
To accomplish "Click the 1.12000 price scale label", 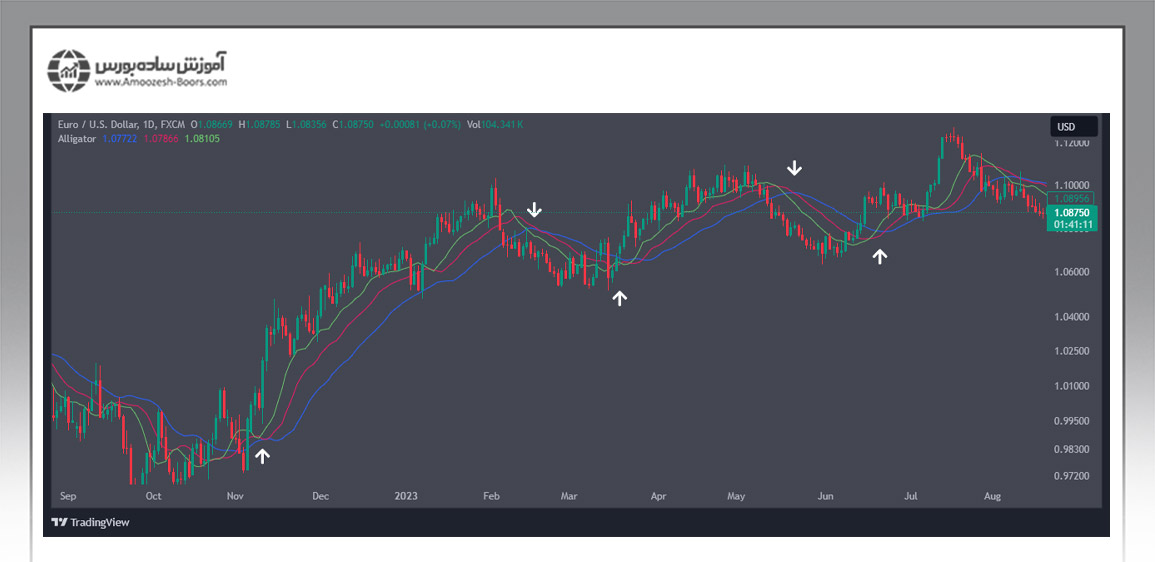I will coord(1072,144).
